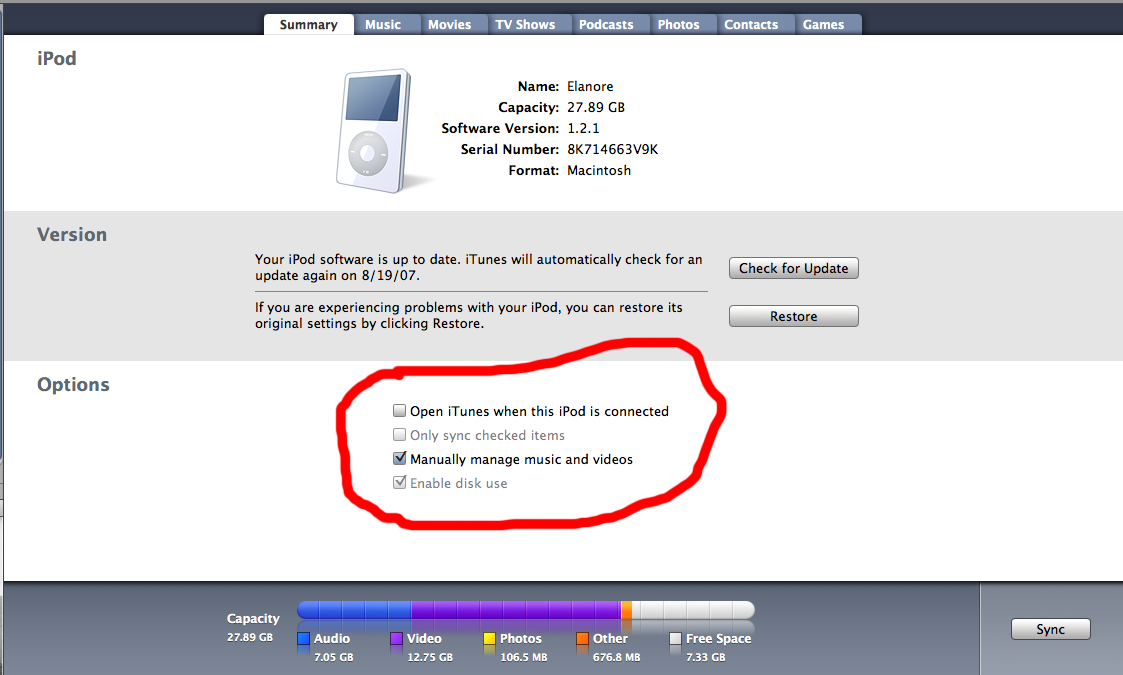The width and height of the screenshot is (1123, 675).
Task: Go to the Podcasts tab
Action: tap(607, 24)
